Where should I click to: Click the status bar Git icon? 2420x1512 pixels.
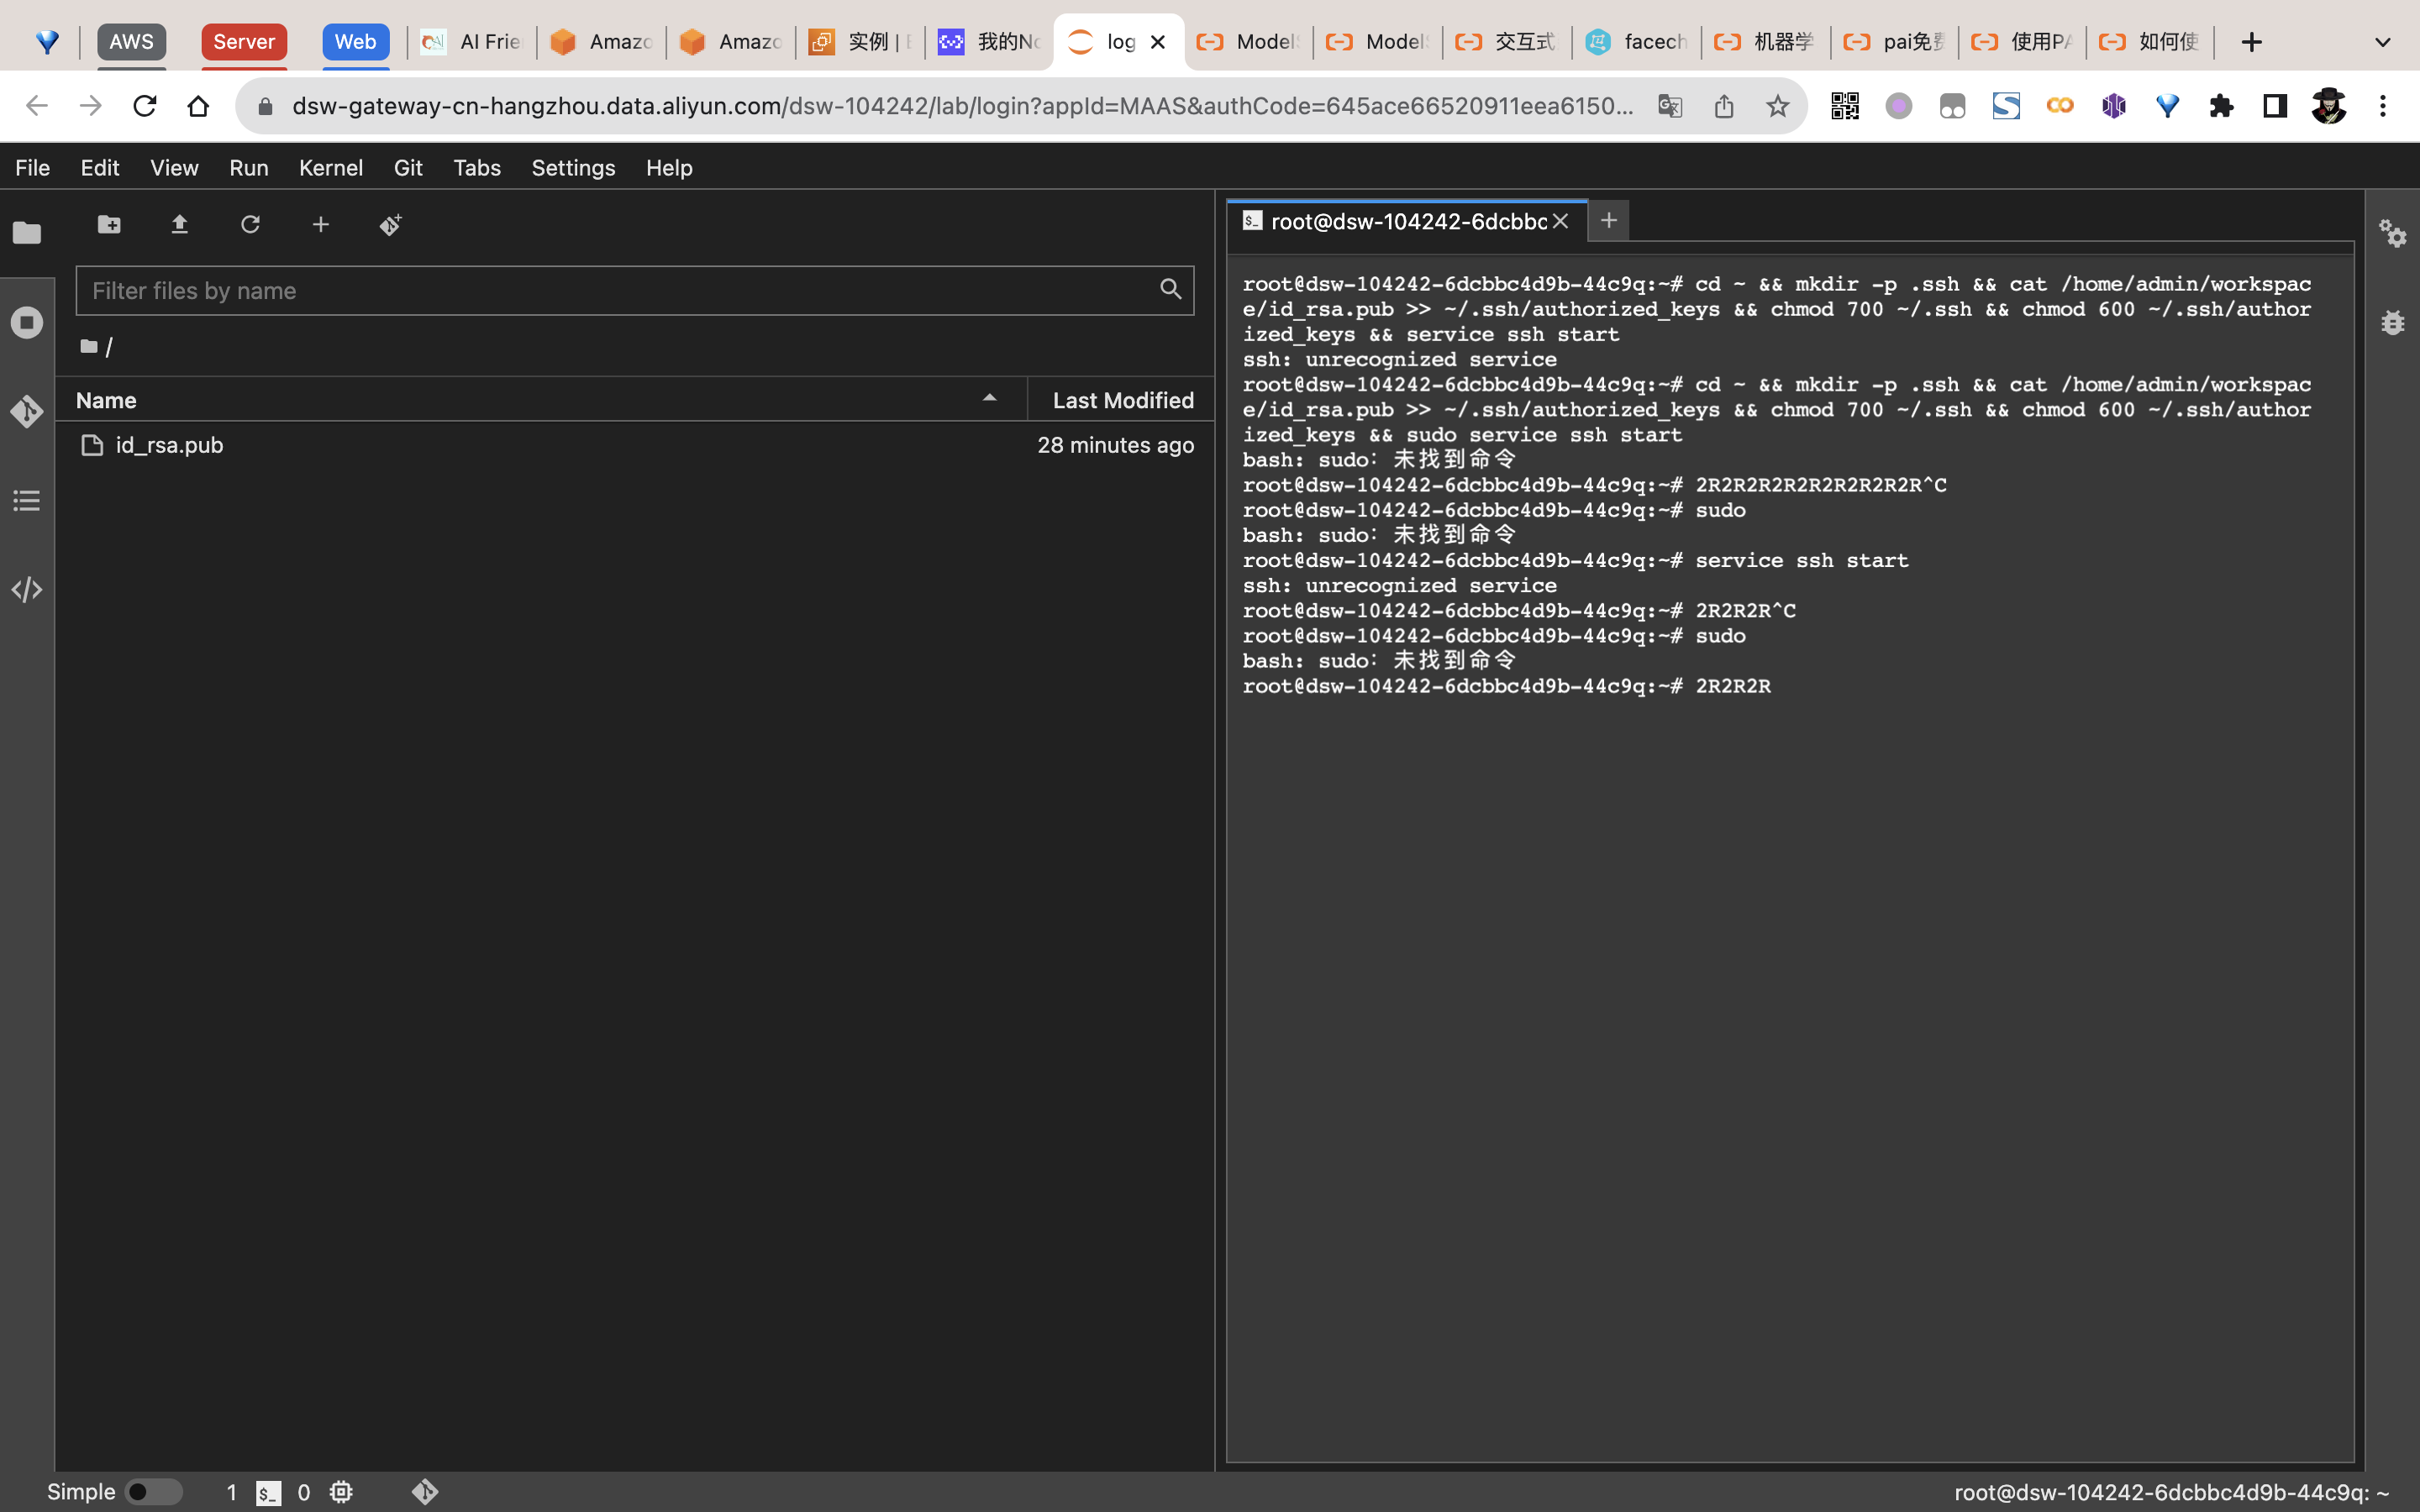coord(425,1492)
